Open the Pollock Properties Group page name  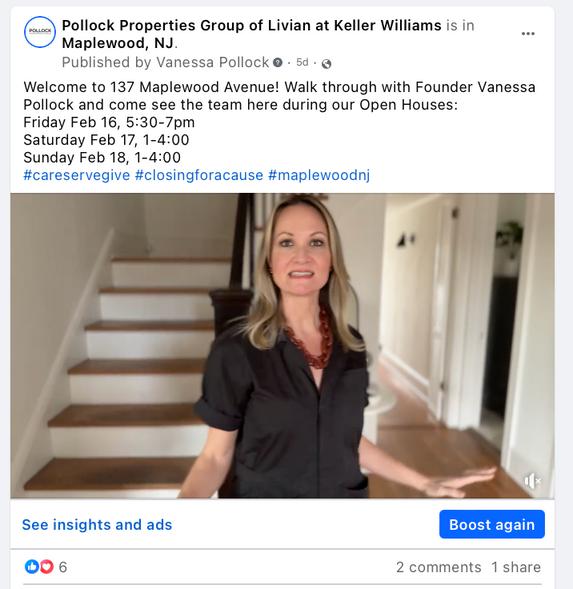coord(251,26)
